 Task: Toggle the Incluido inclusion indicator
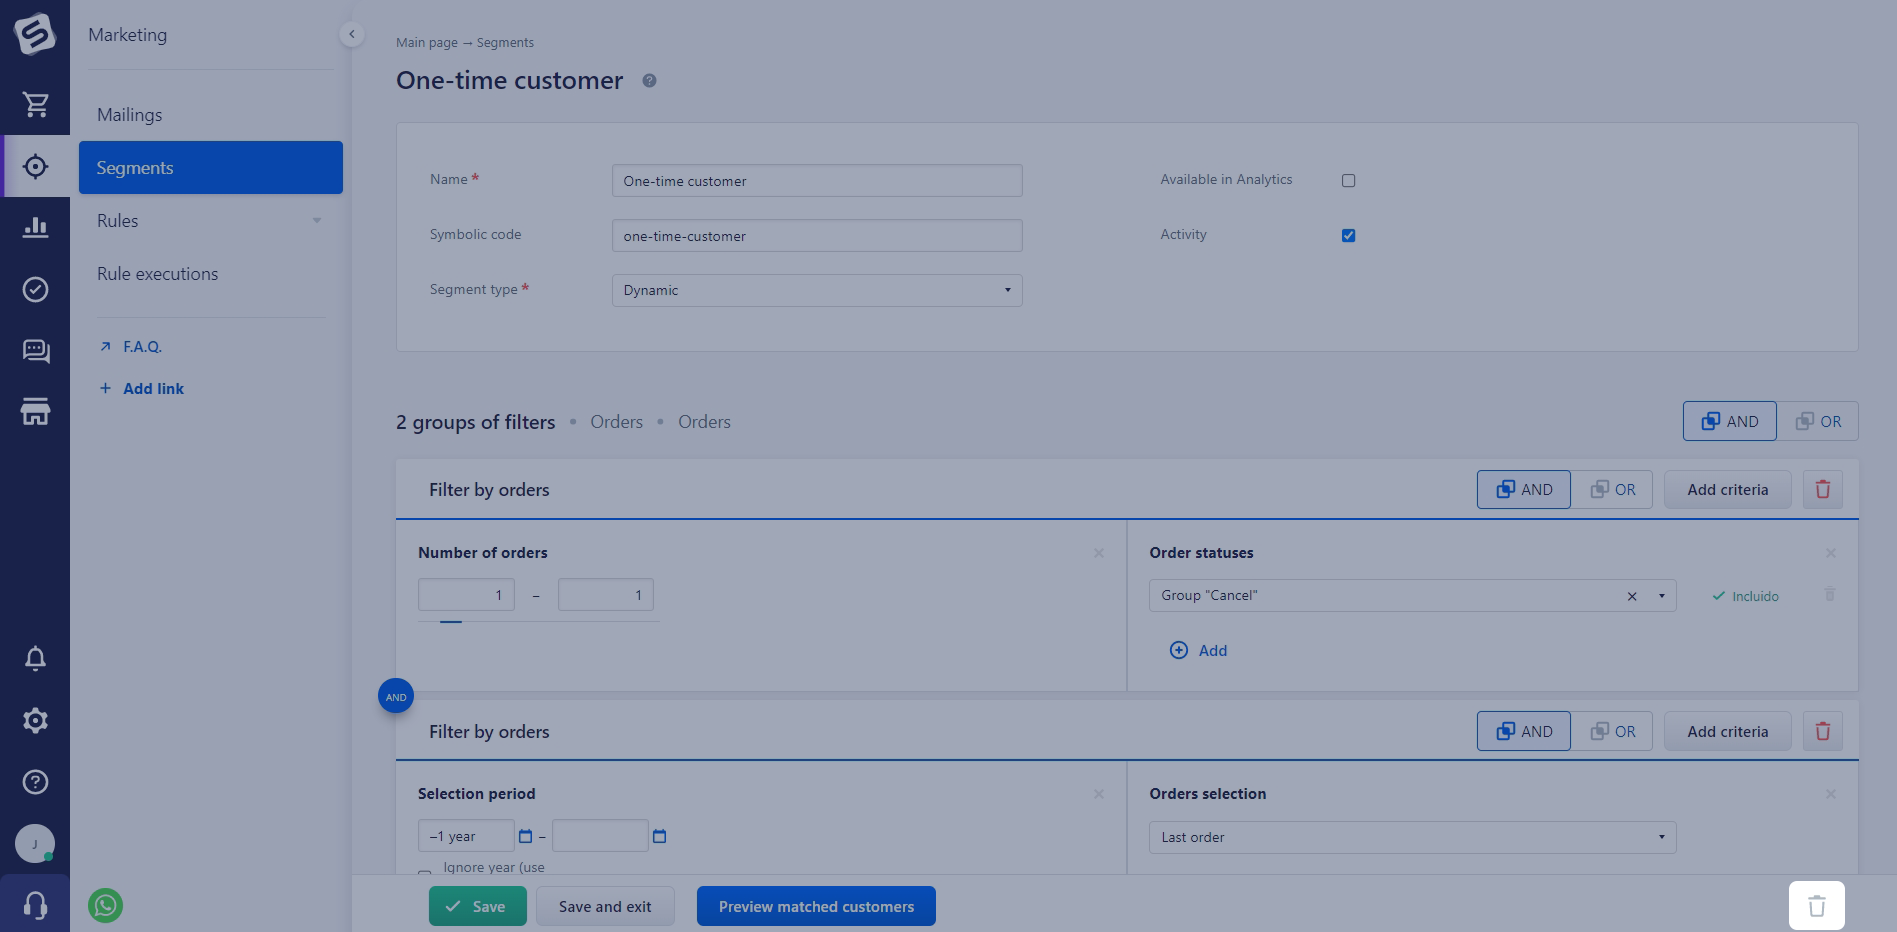[x=1746, y=596]
